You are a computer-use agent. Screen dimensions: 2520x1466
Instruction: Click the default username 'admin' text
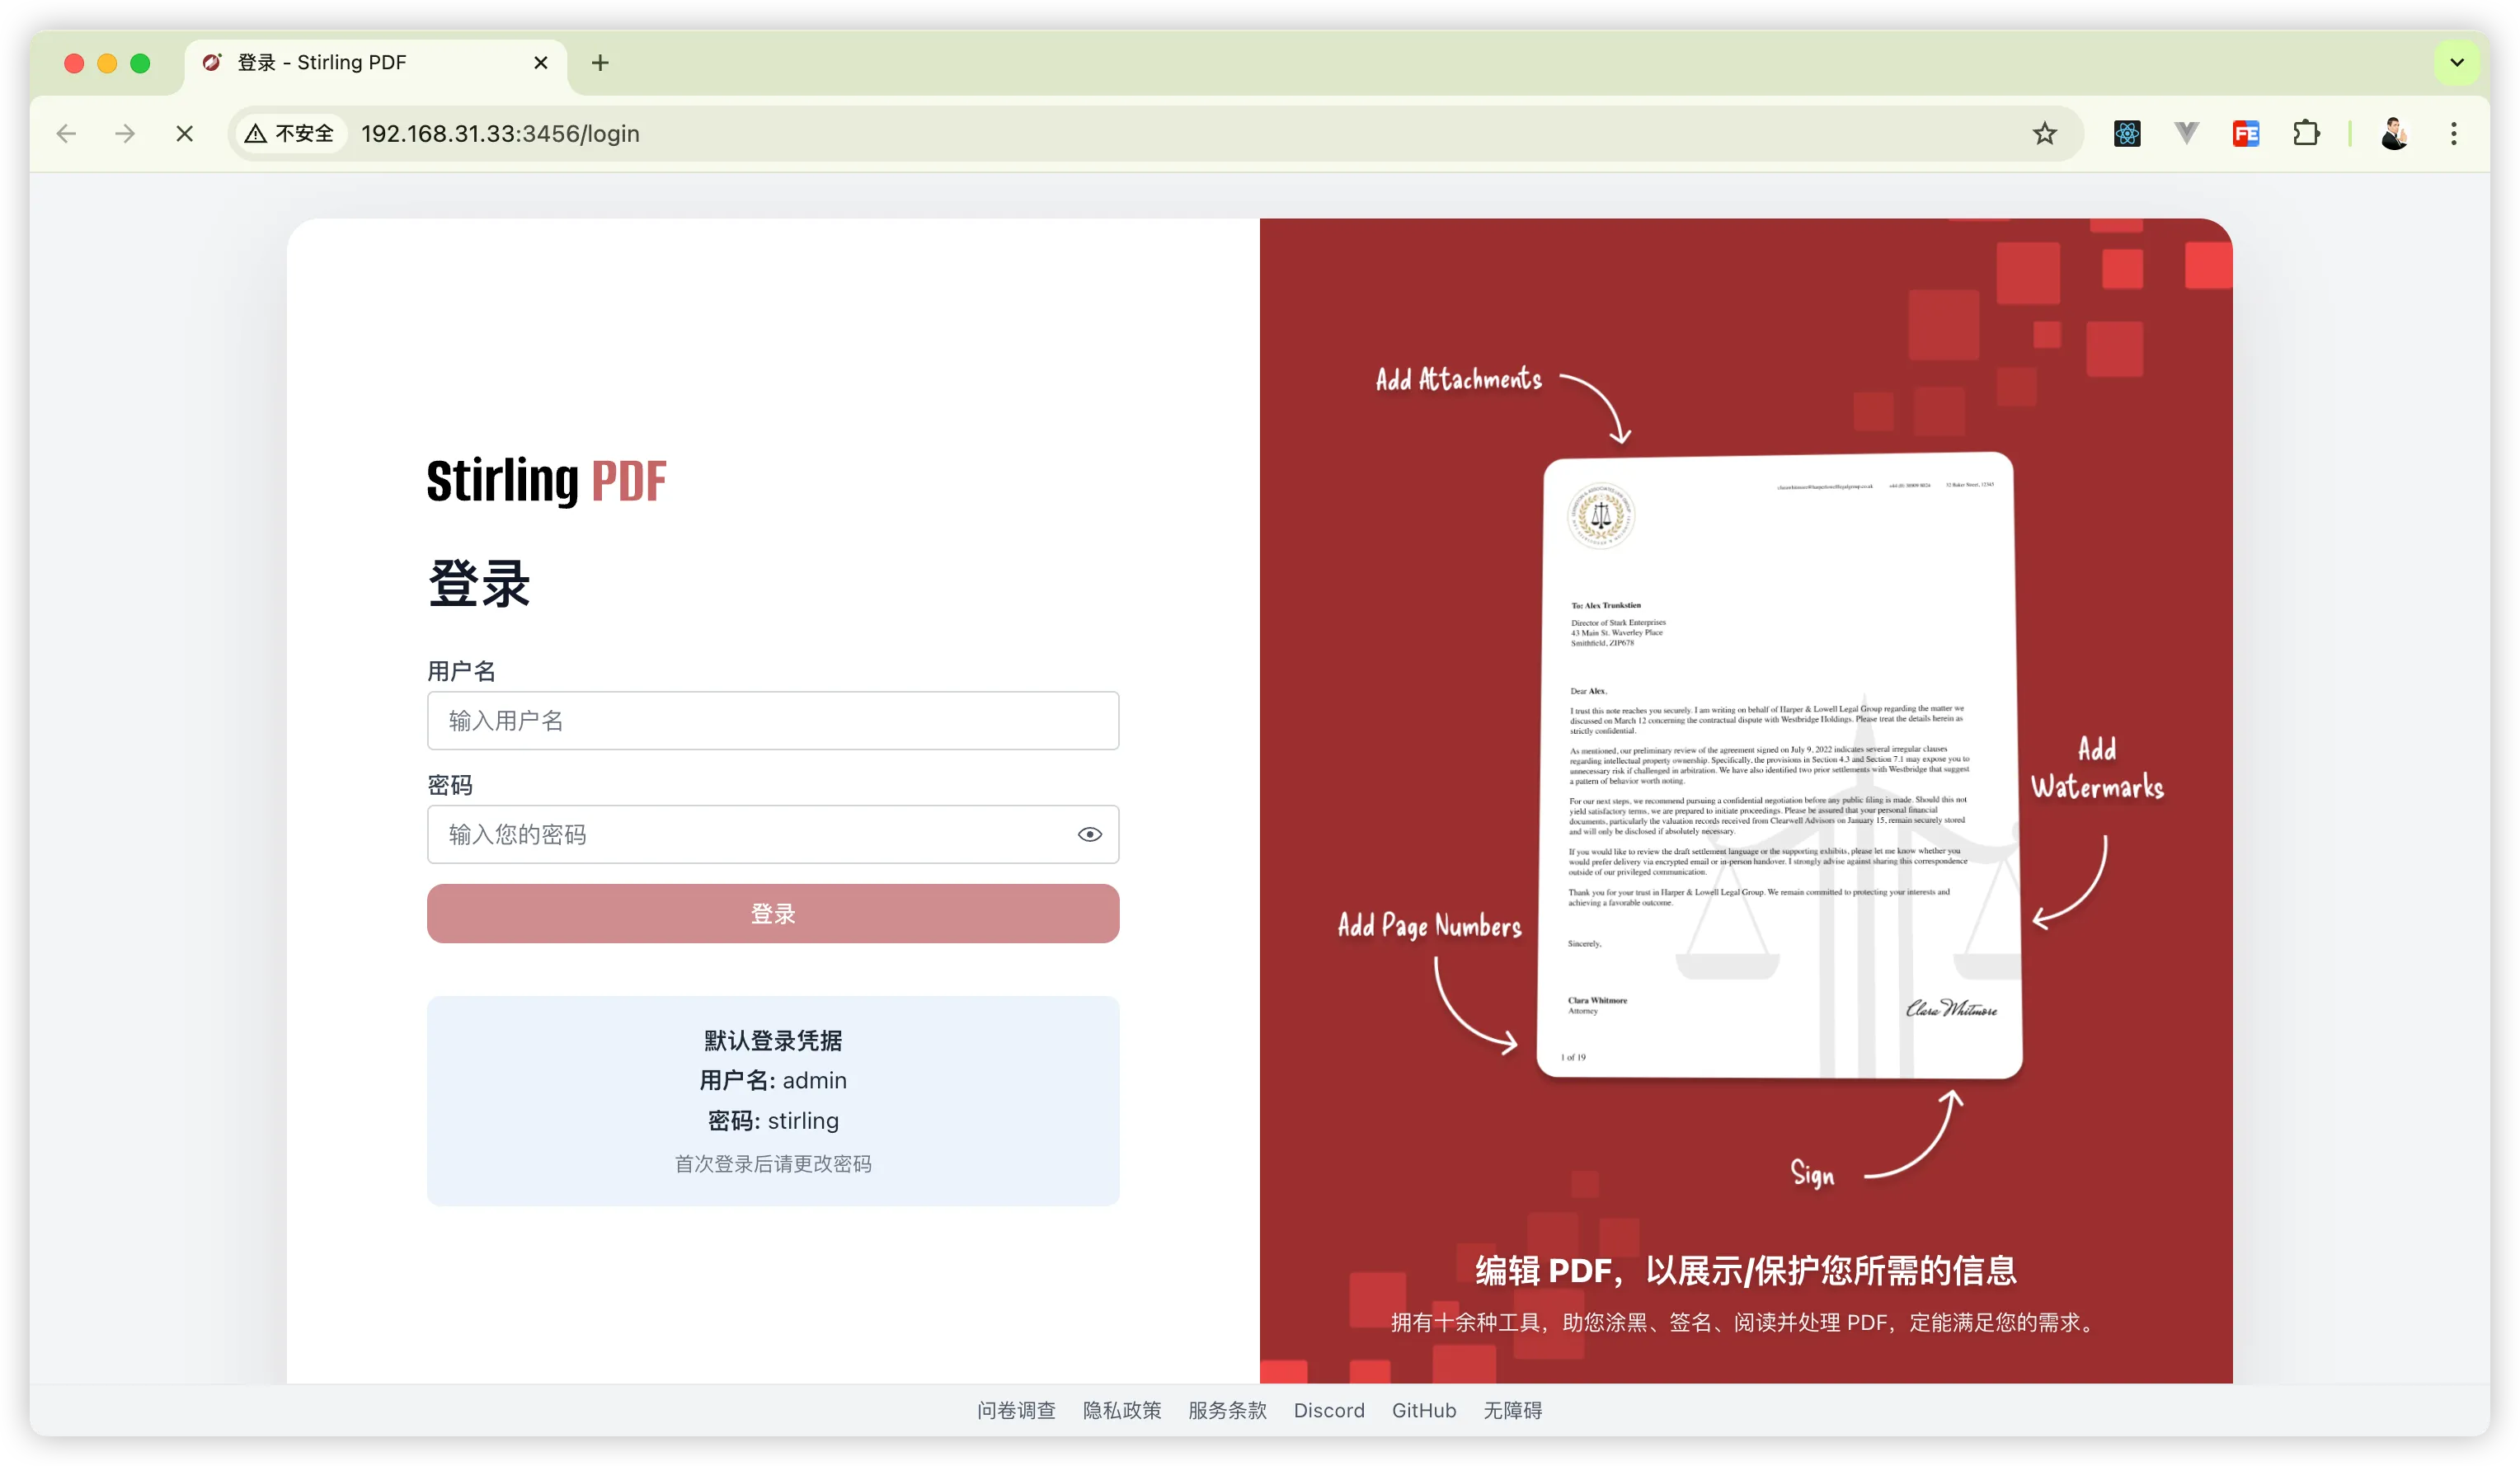815,1081
